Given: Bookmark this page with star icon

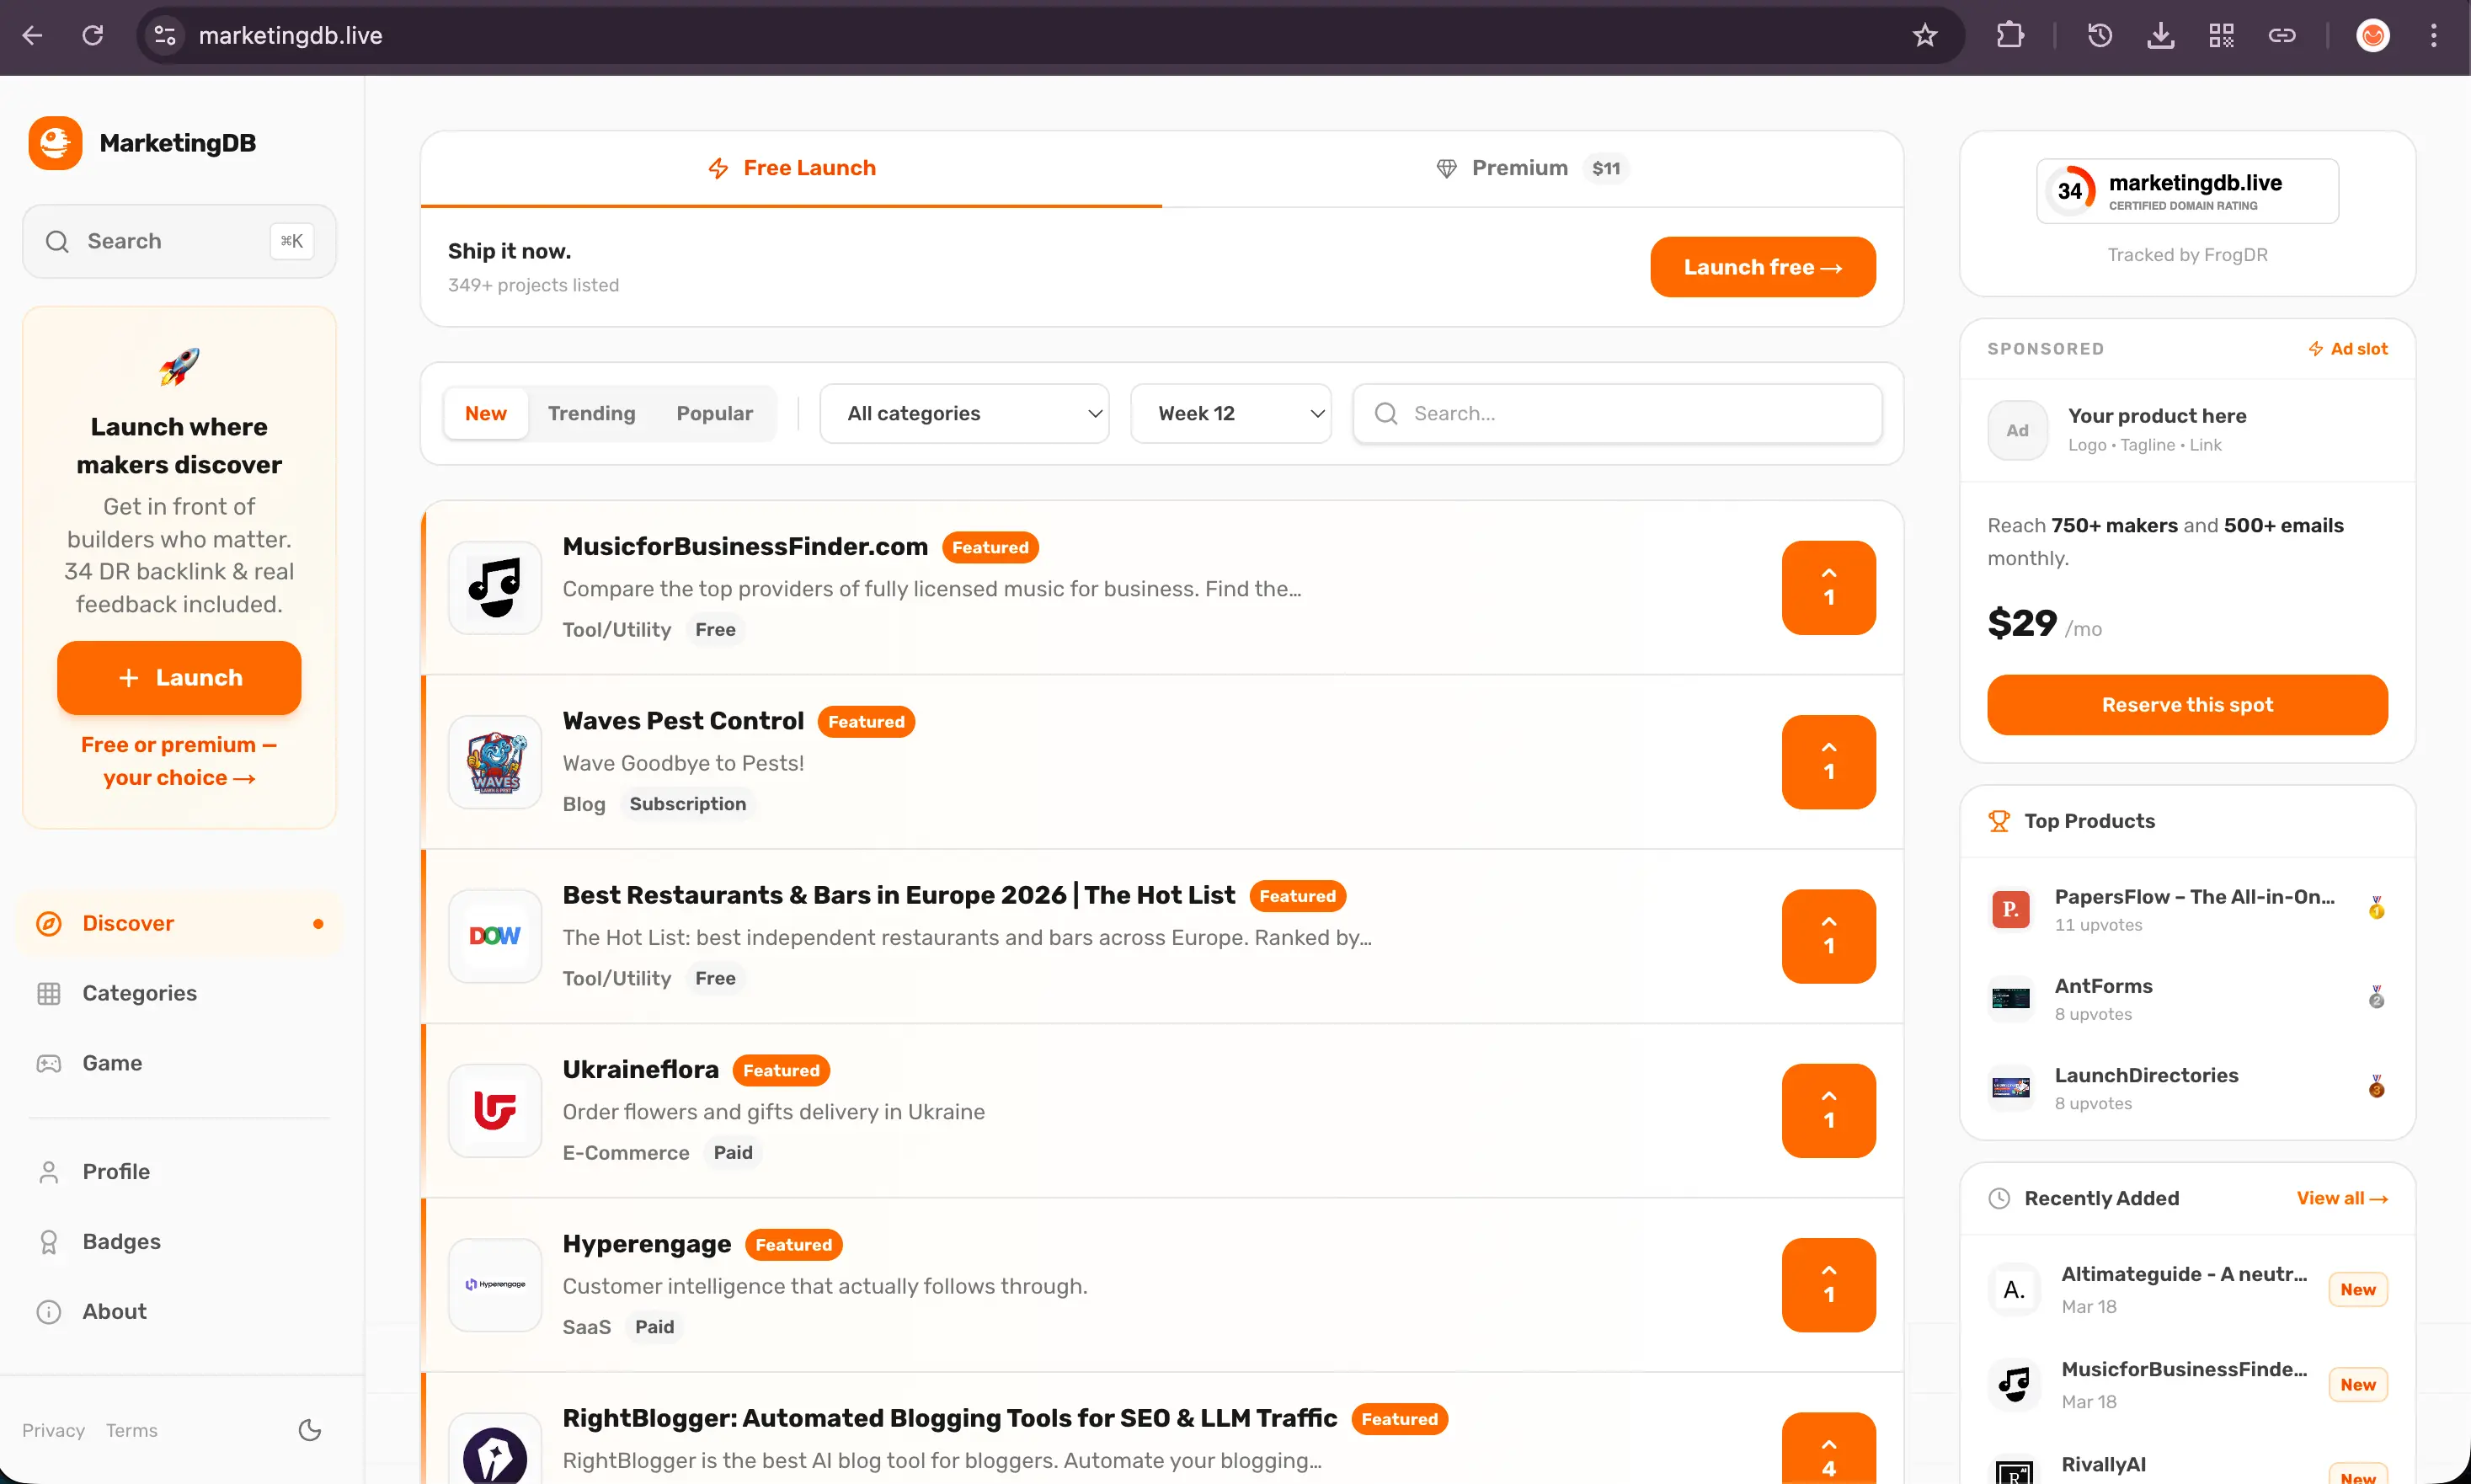Looking at the screenshot, I should [x=1925, y=36].
